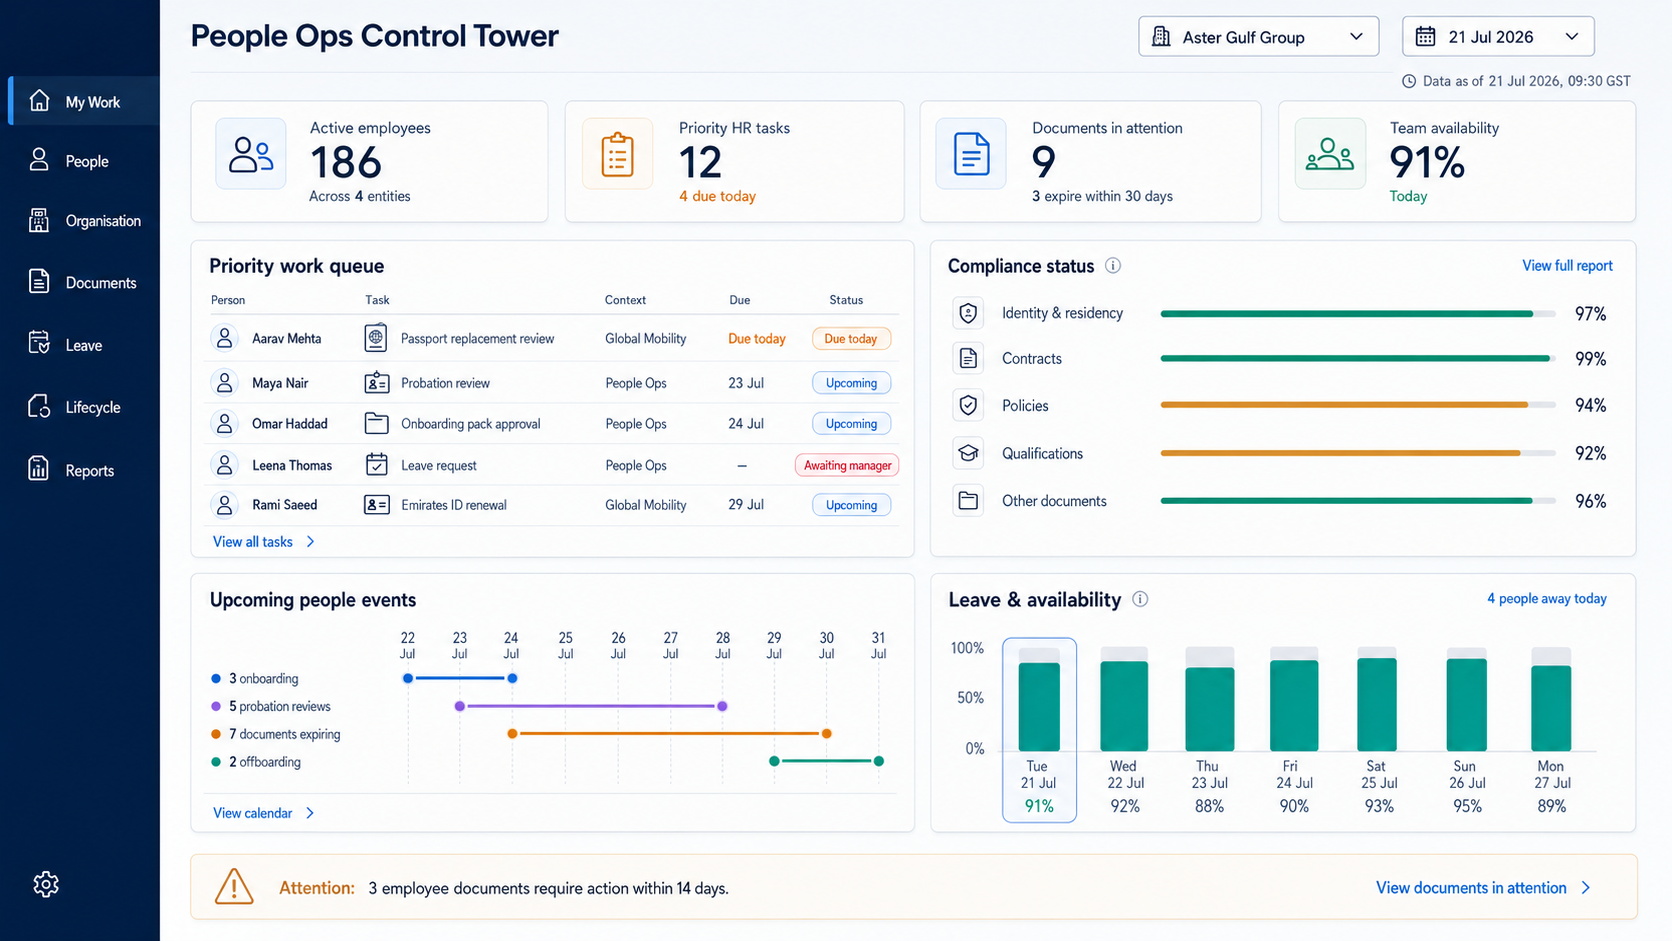Viewport: 1672px width, 941px height.
Task: Click the Passport replacement review globe icon
Action: [376, 338]
